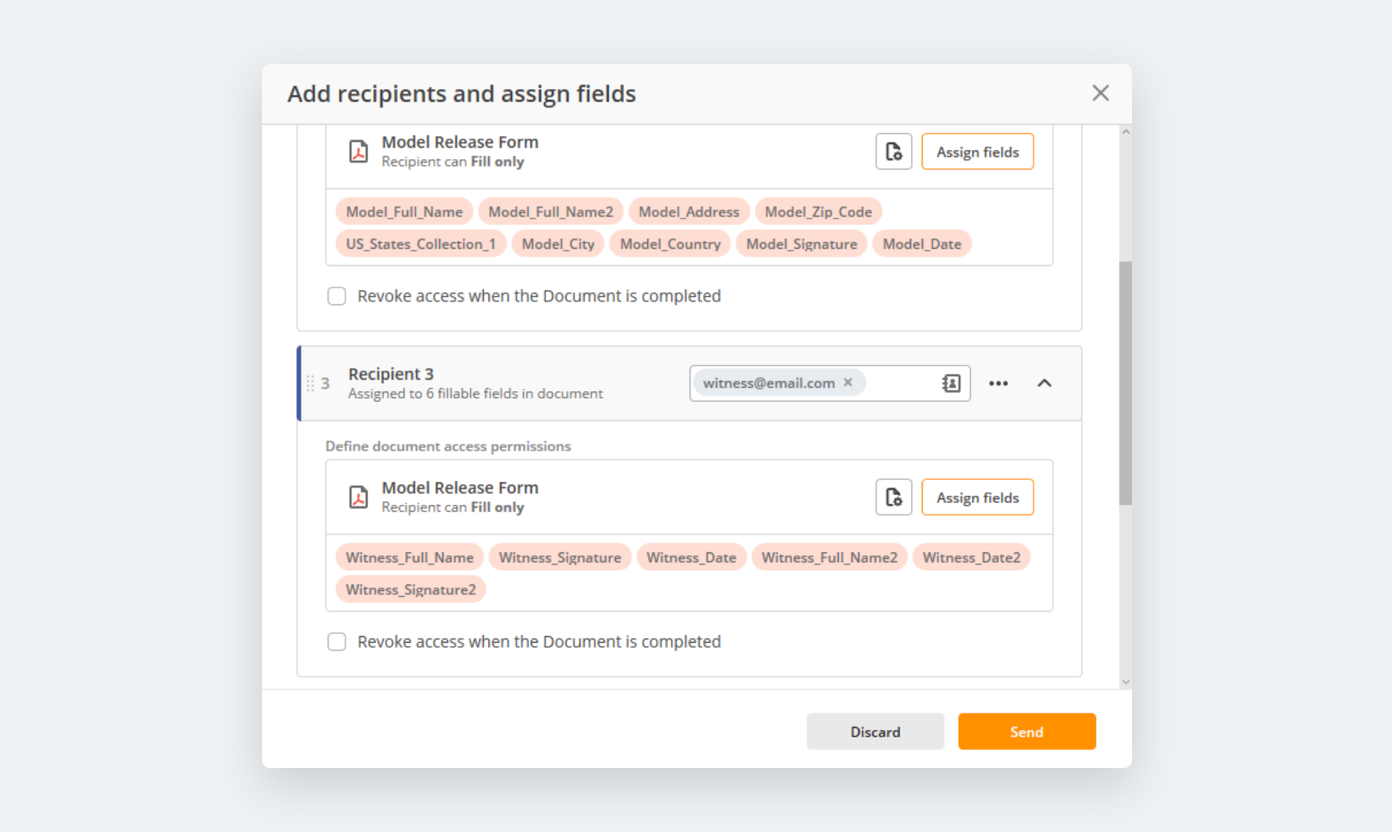
Task: Select the Witness_Signature field tag
Action: 560,557
